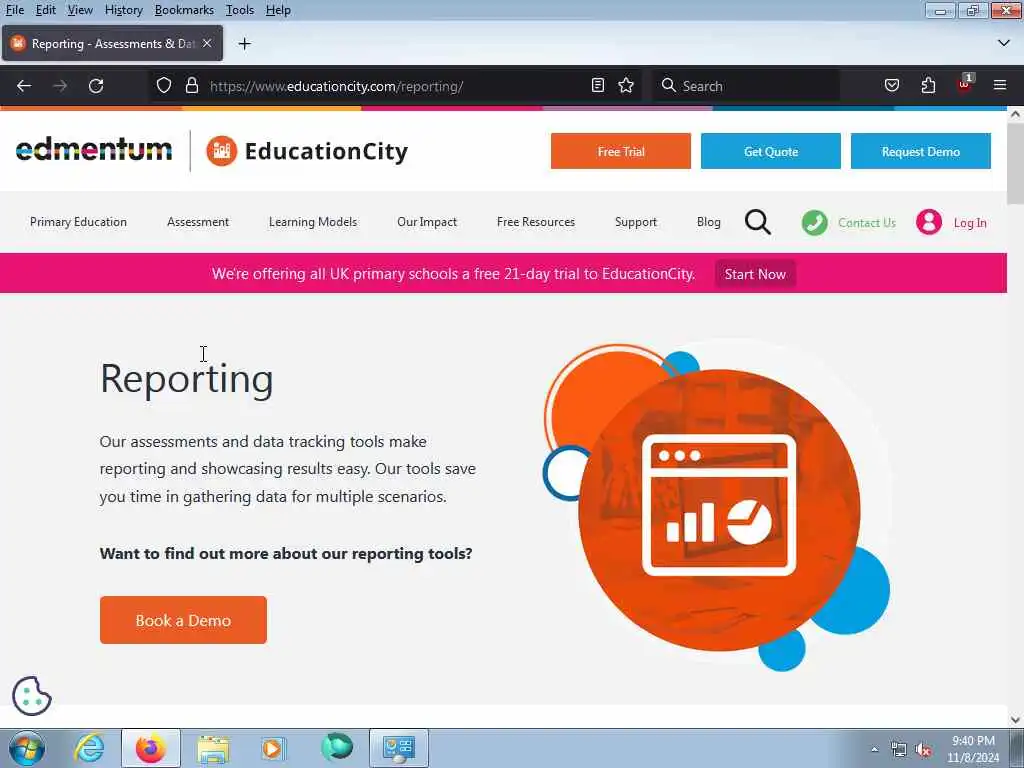Click the pink user account icon
This screenshot has width=1024, height=768.
coord(929,222)
